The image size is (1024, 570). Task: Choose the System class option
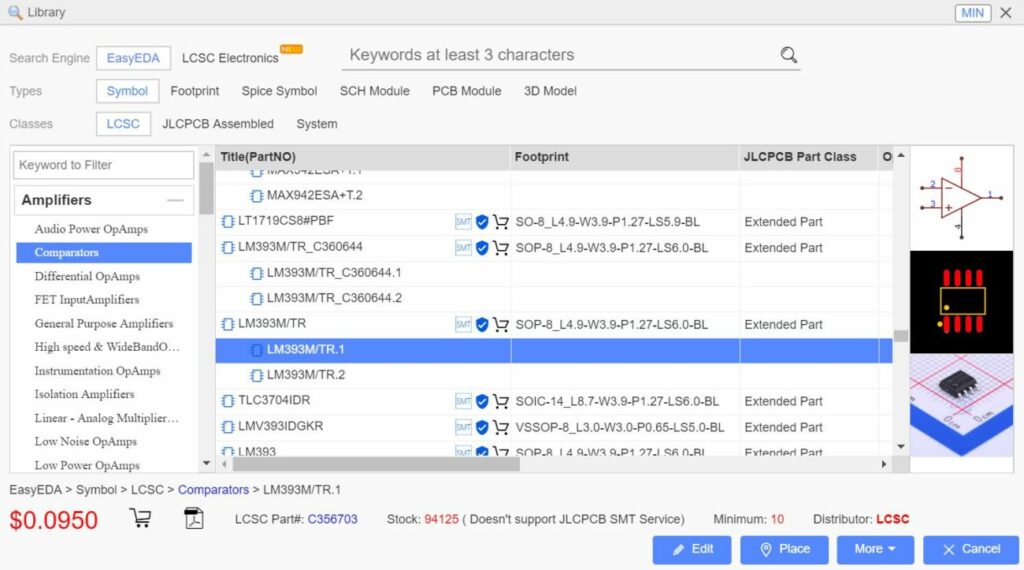(x=316, y=124)
